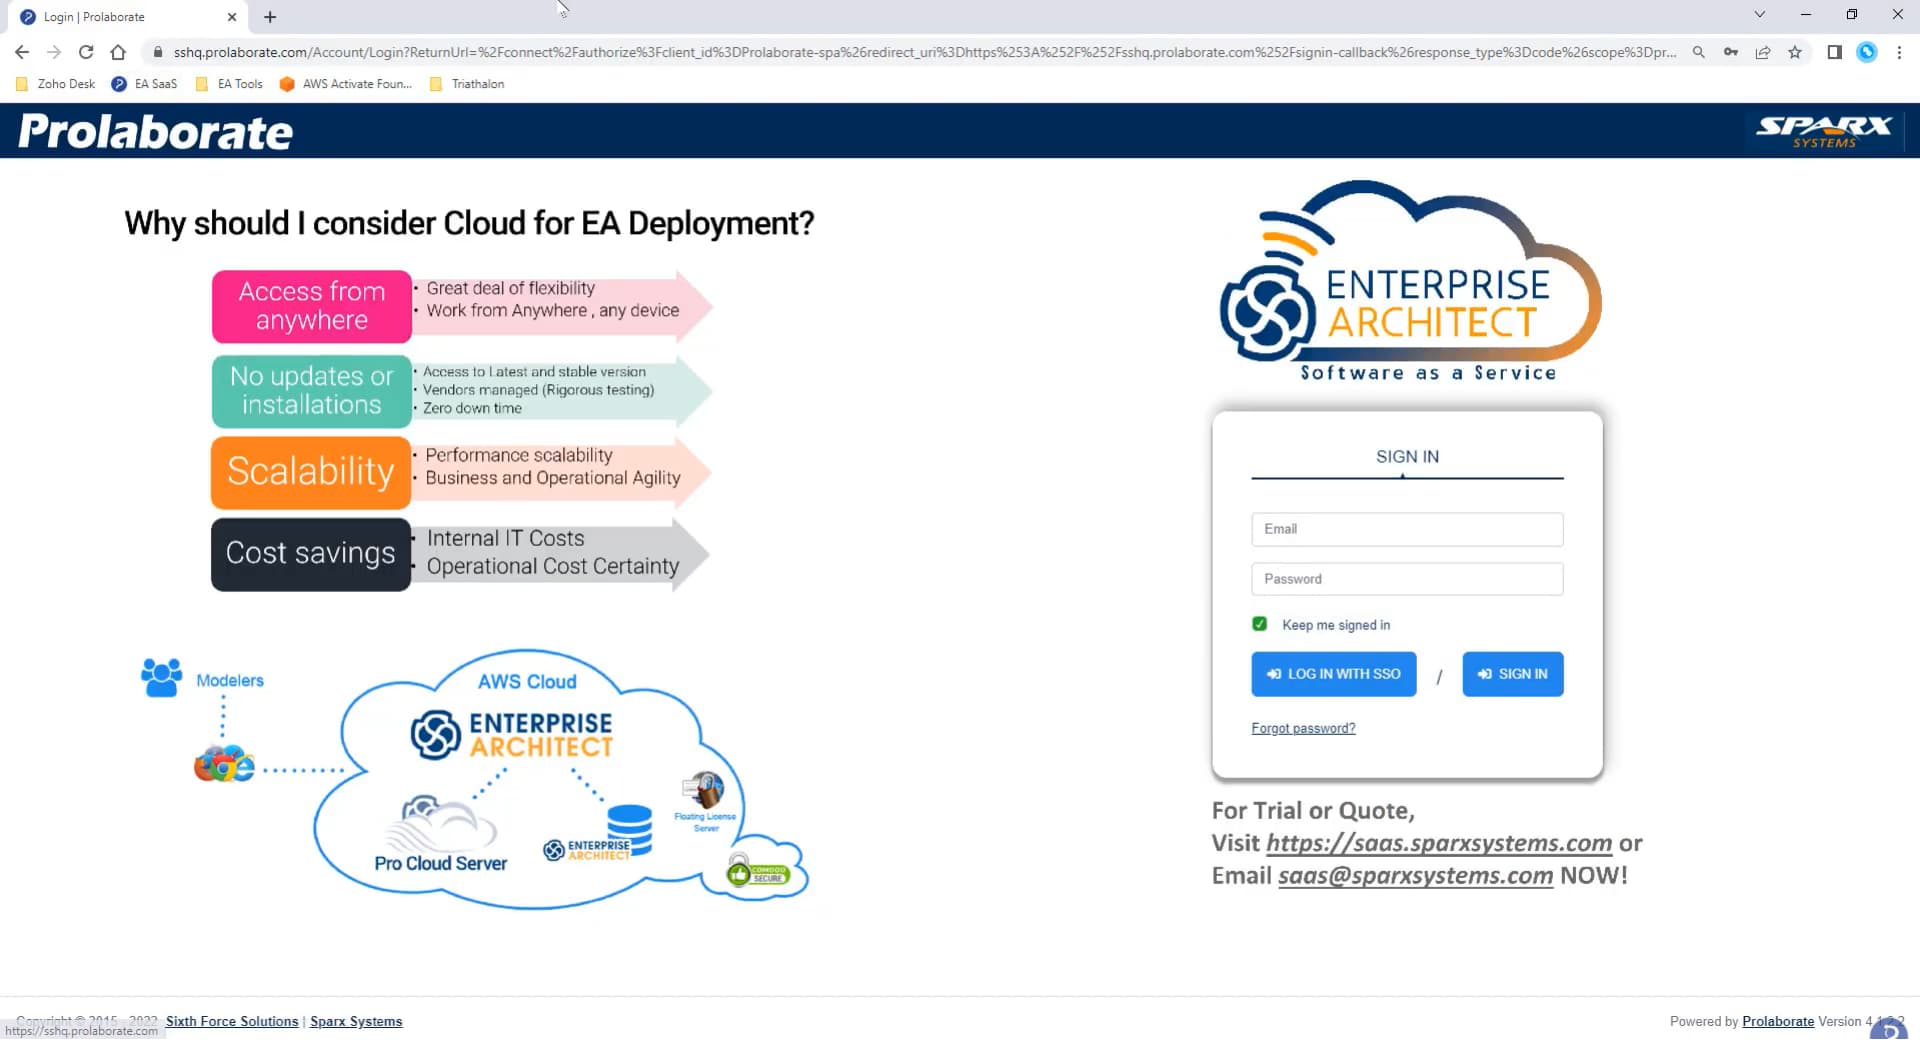1920x1040 pixels.
Task: Open the Forgot password link
Action: point(1303,727)
